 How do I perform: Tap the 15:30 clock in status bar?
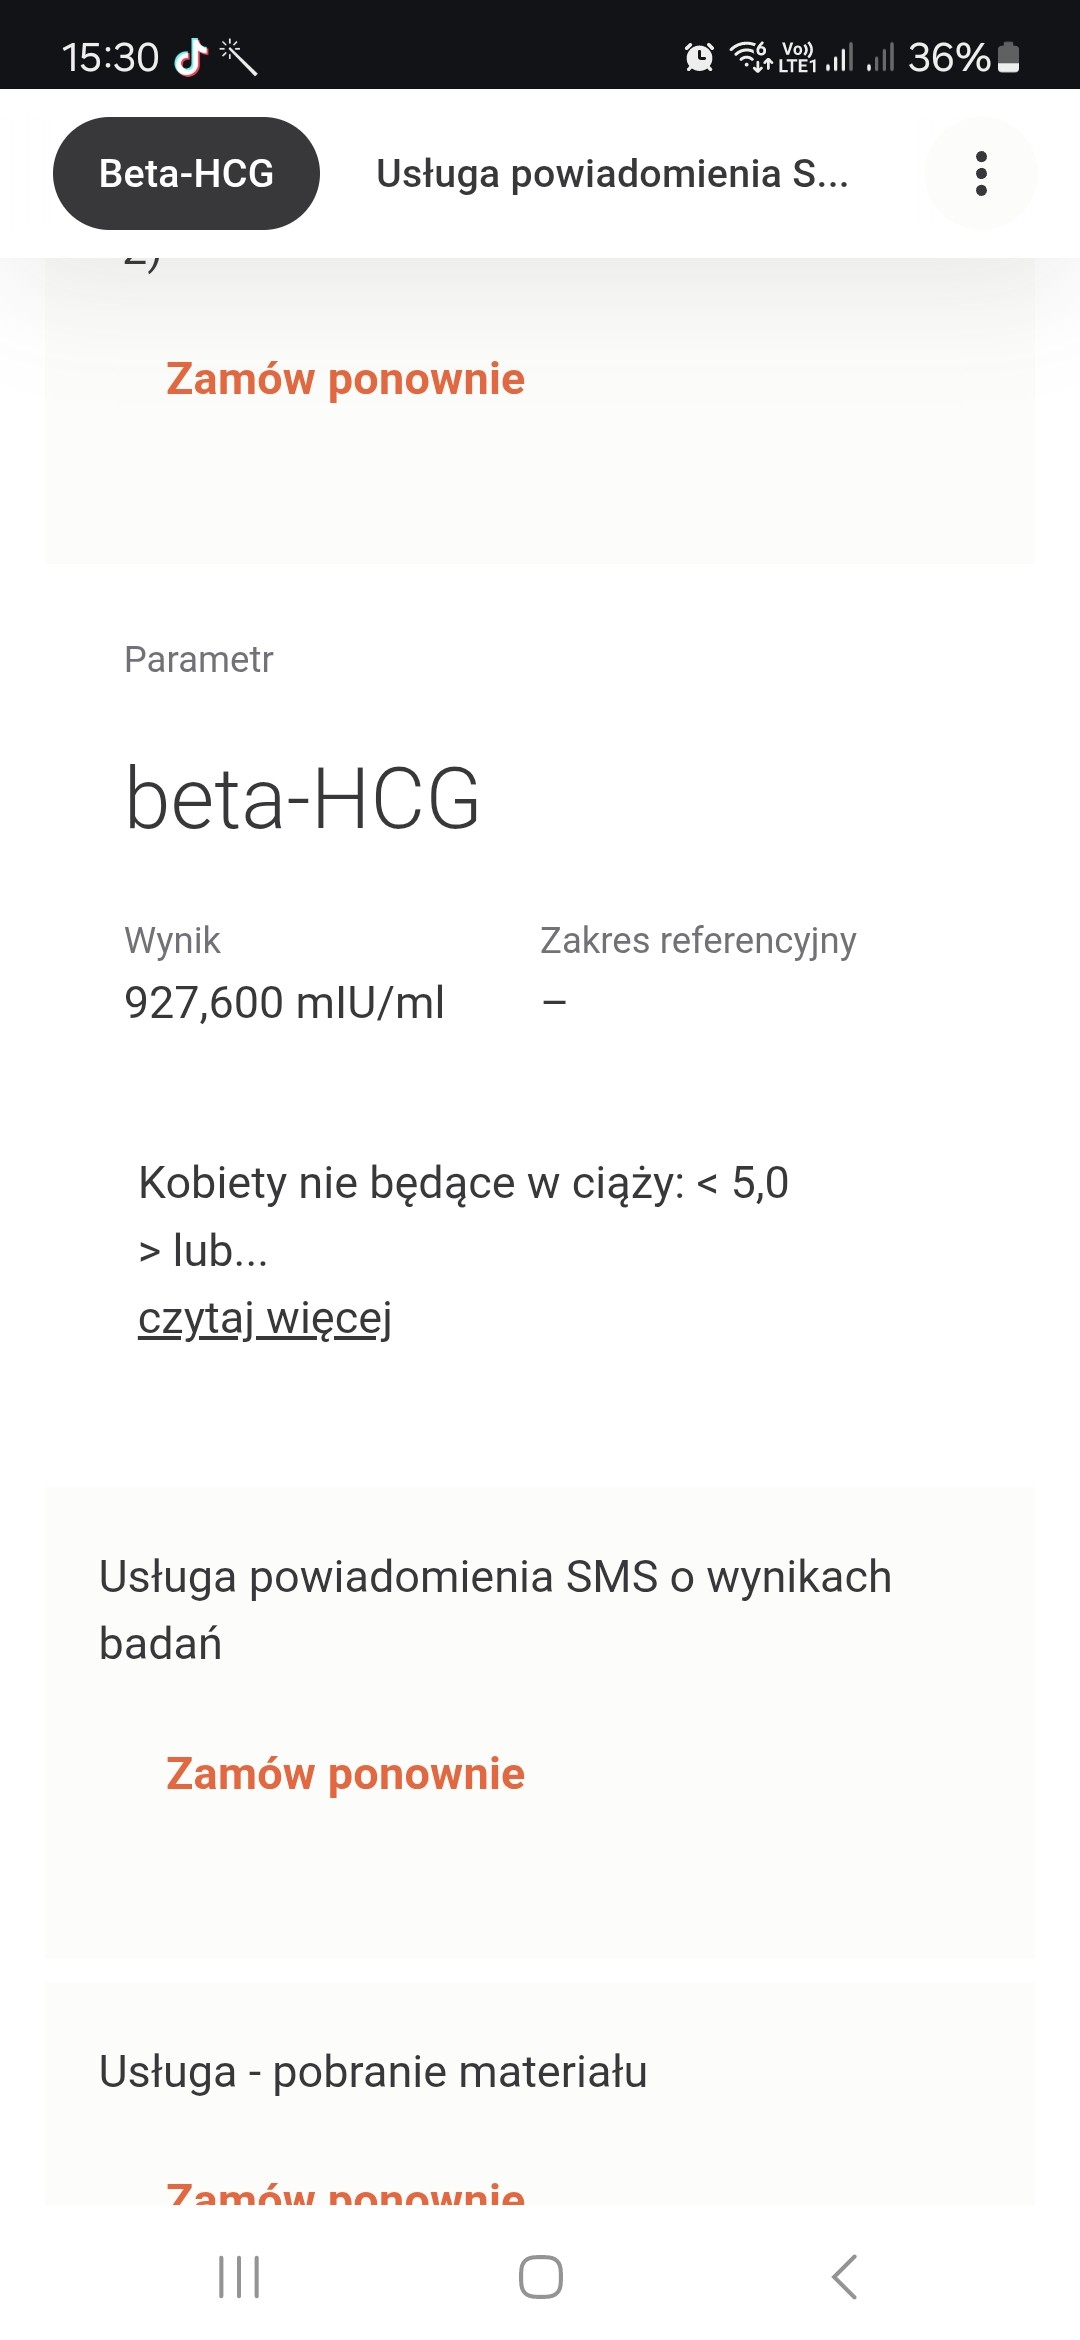pyautogui.click(x=110, y=57)
